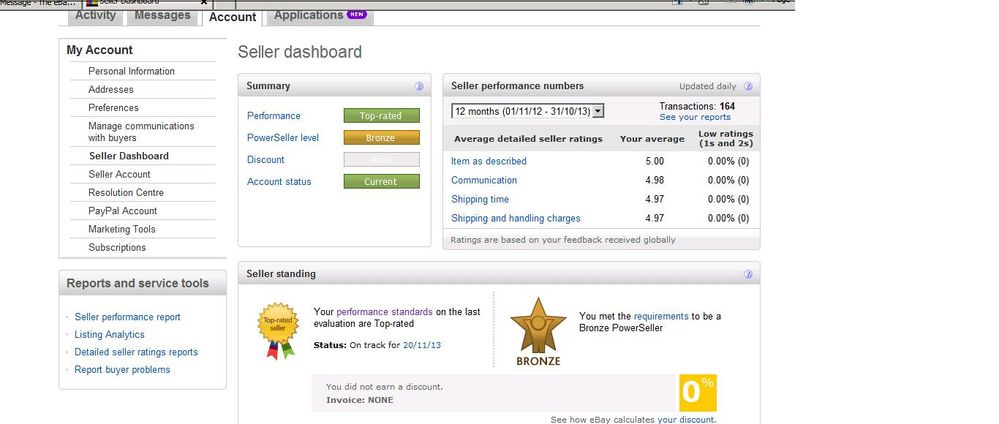Image resolution: width=999 pixels, height=424 pixels.
Task: Open Report buyer problems link
Action: coord(122,370)
